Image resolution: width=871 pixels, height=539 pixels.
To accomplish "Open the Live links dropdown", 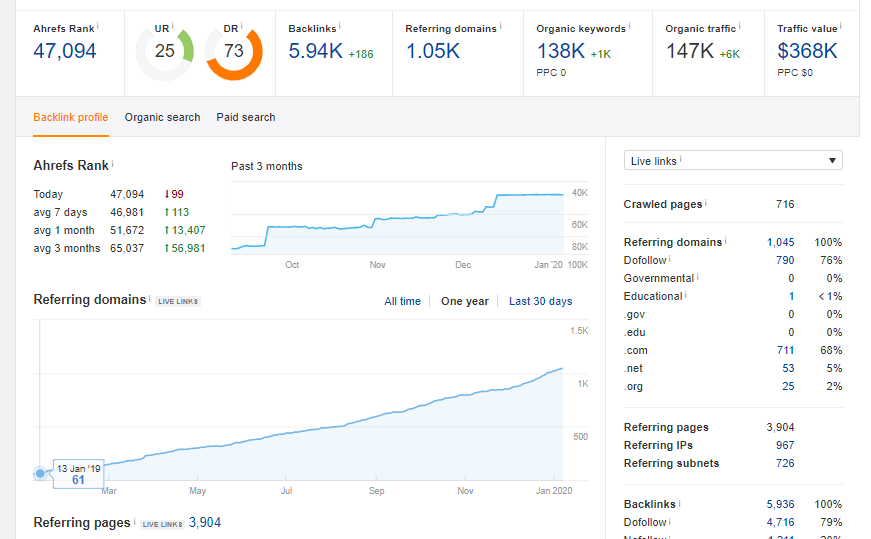I will [x=733, y=161].
